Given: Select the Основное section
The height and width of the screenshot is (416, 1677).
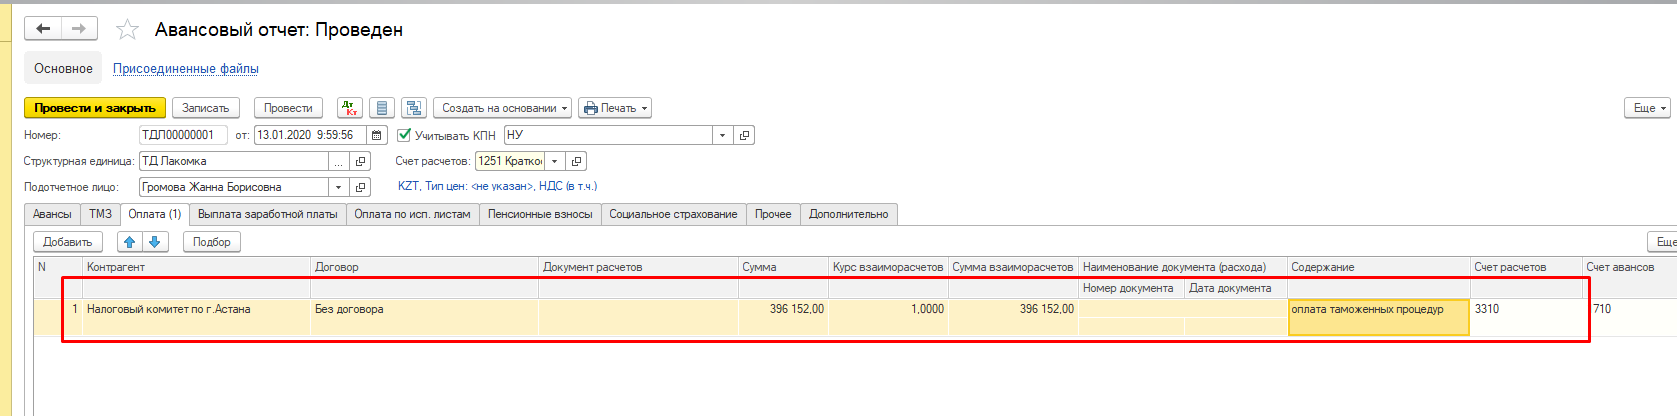Looking at the screenshot, I should tap(63, 68).
